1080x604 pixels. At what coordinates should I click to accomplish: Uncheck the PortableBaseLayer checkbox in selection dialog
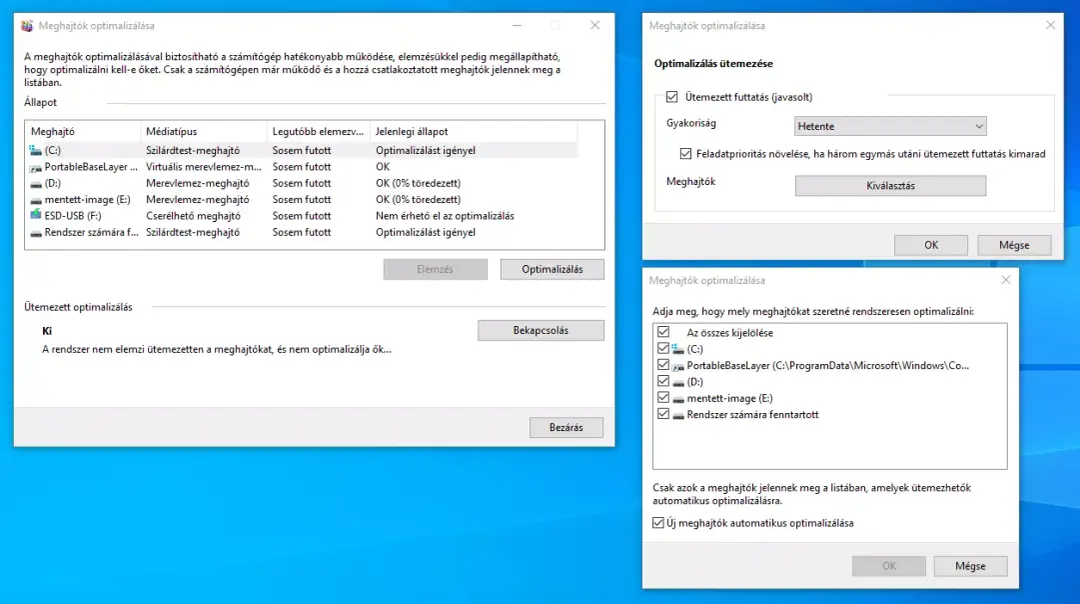click(x=663, y=365)
